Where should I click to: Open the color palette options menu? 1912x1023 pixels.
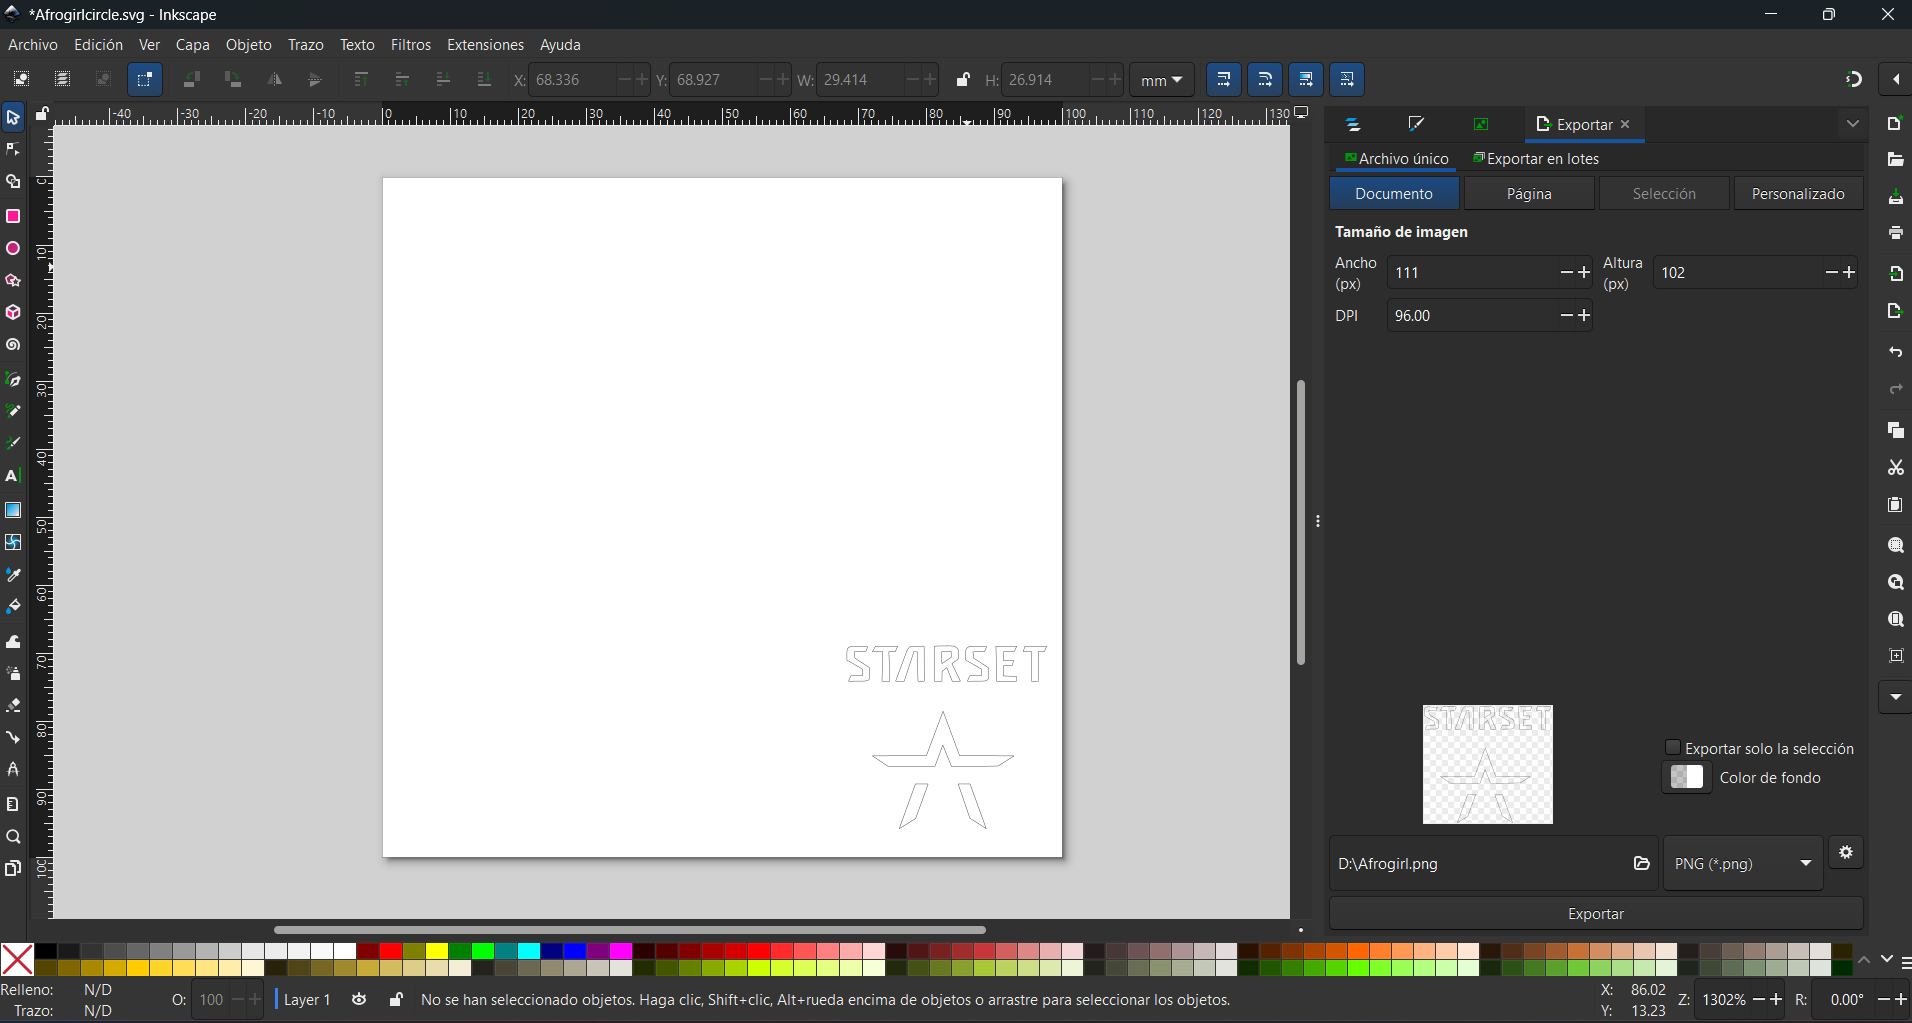point(1905,962)
